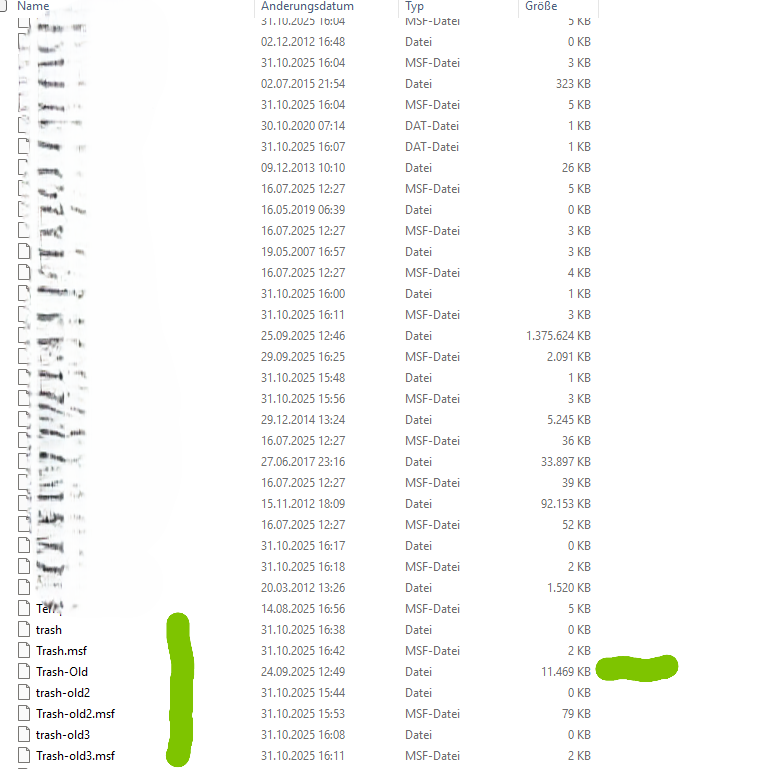Select Trash-old2.msf file name
Screen dimensions: 763x769
[75, 714]
